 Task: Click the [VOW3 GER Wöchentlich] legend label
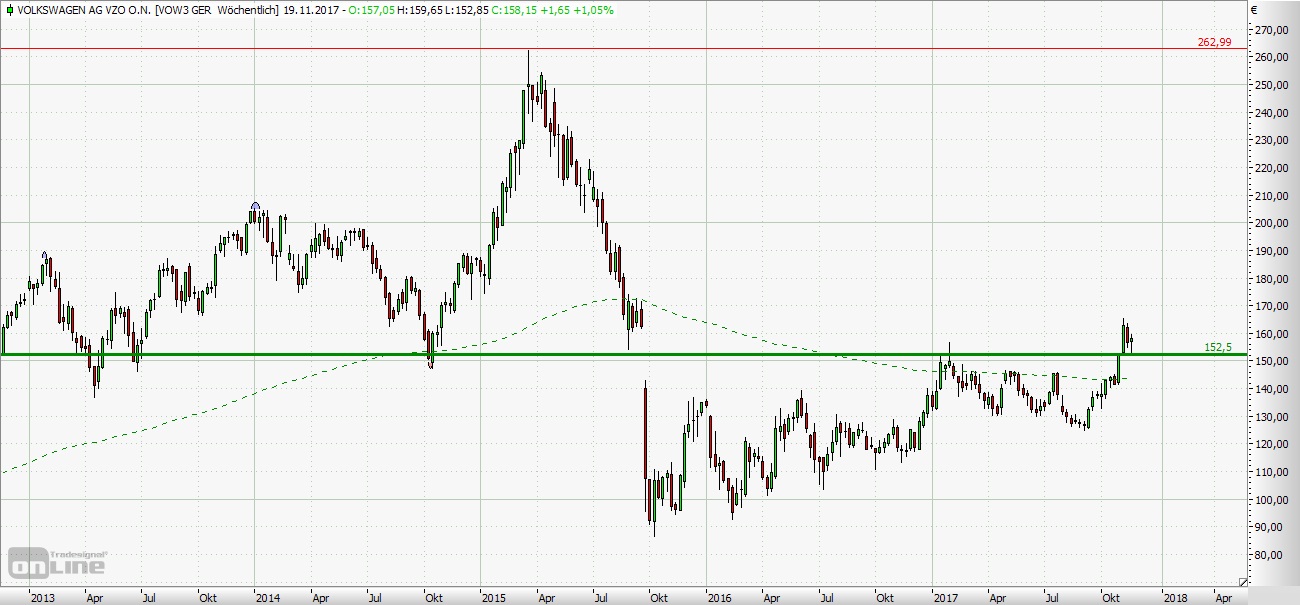coord(215,9)
